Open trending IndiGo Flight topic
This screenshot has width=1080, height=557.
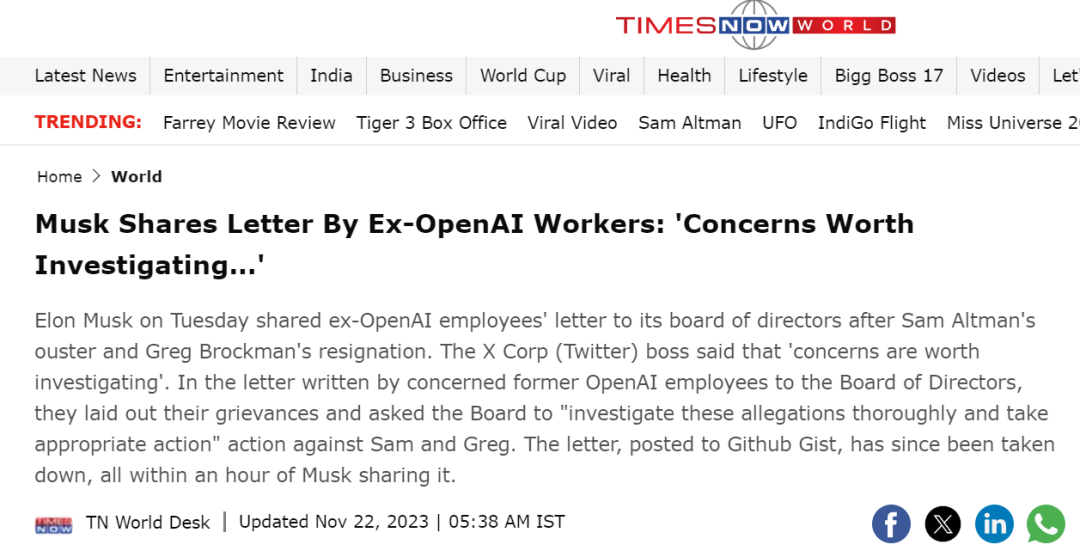tap(872, 123)
